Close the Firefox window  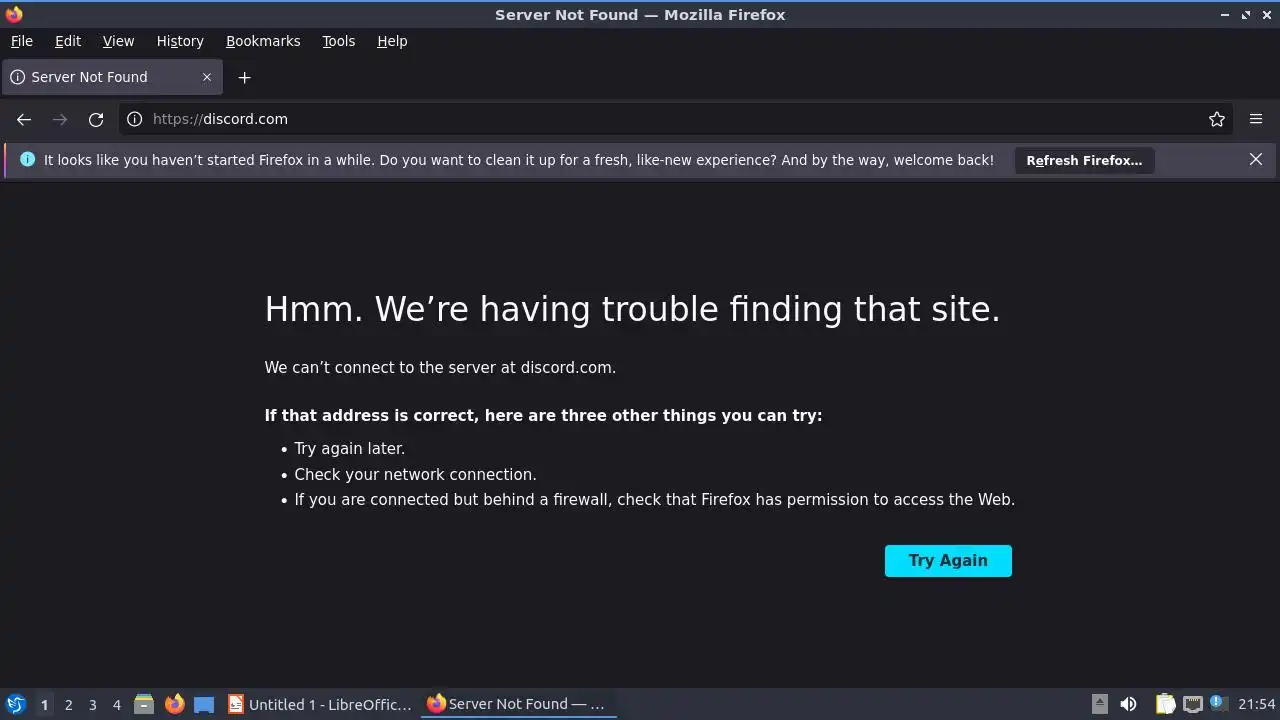tap(1266, 15)
